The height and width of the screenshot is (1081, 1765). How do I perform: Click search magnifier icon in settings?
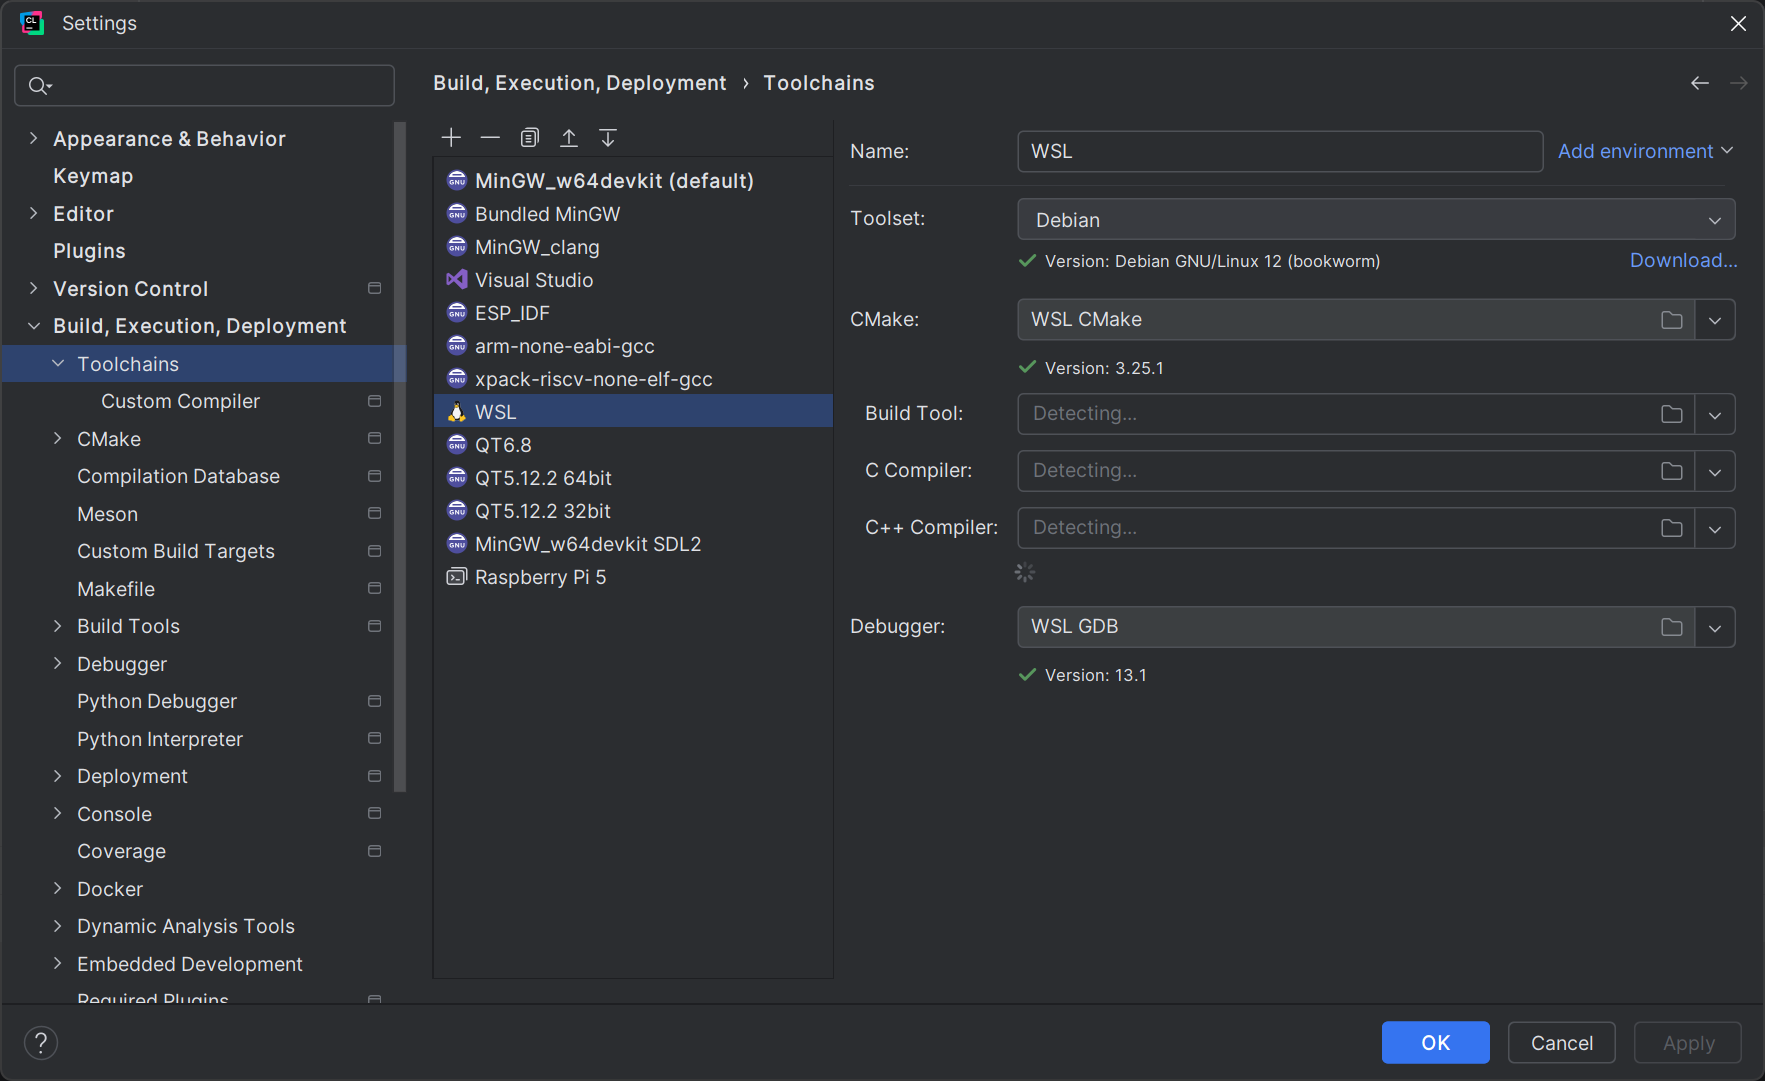tap(39, 86)
